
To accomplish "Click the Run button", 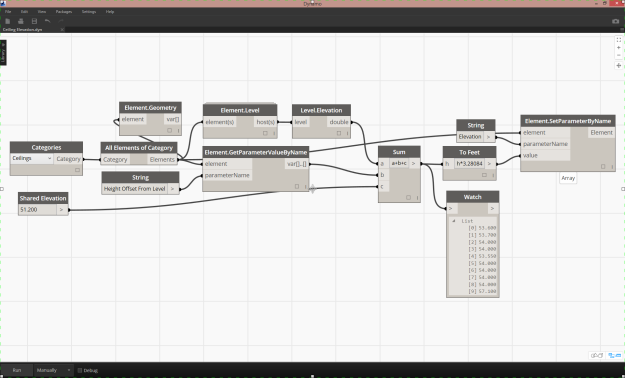I will pyautogui.click(x=17, y=370).
